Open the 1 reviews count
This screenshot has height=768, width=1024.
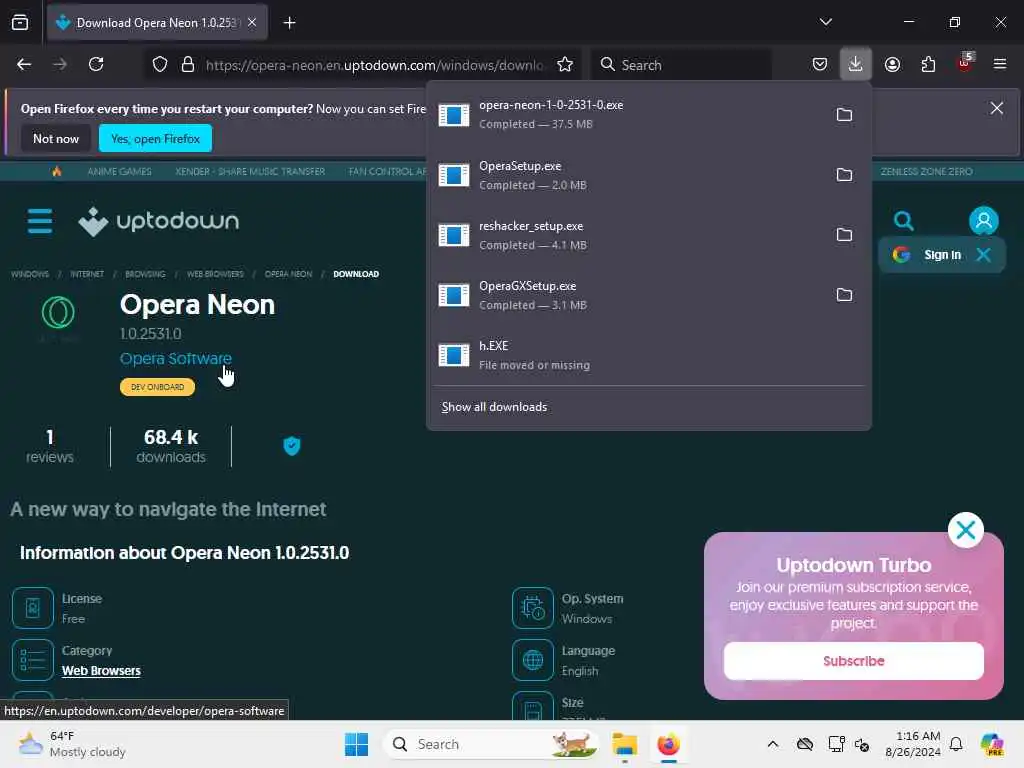(x=50, y=447)
